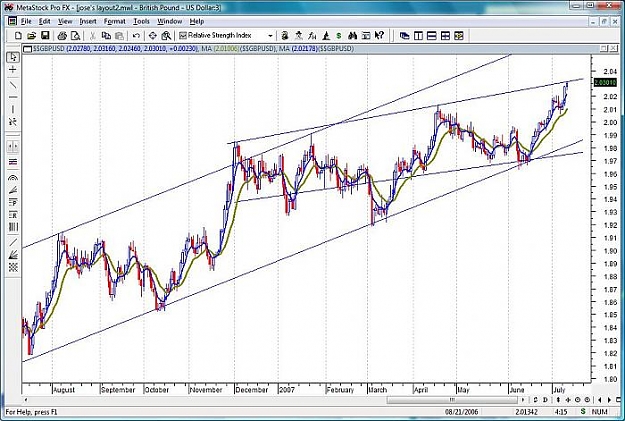Click the chart window icon left of $$GBPUSD
This screenshot has height=421, width=625.
click(x=28, y=49)
